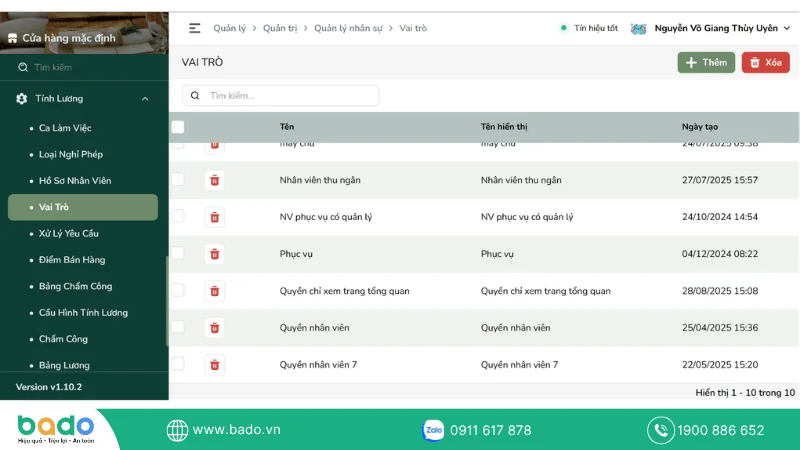Screen dimensions: 800x450
Task: Click trash icon in Phục vụ row
Action: pyautogui.click(x=215, y=254)
